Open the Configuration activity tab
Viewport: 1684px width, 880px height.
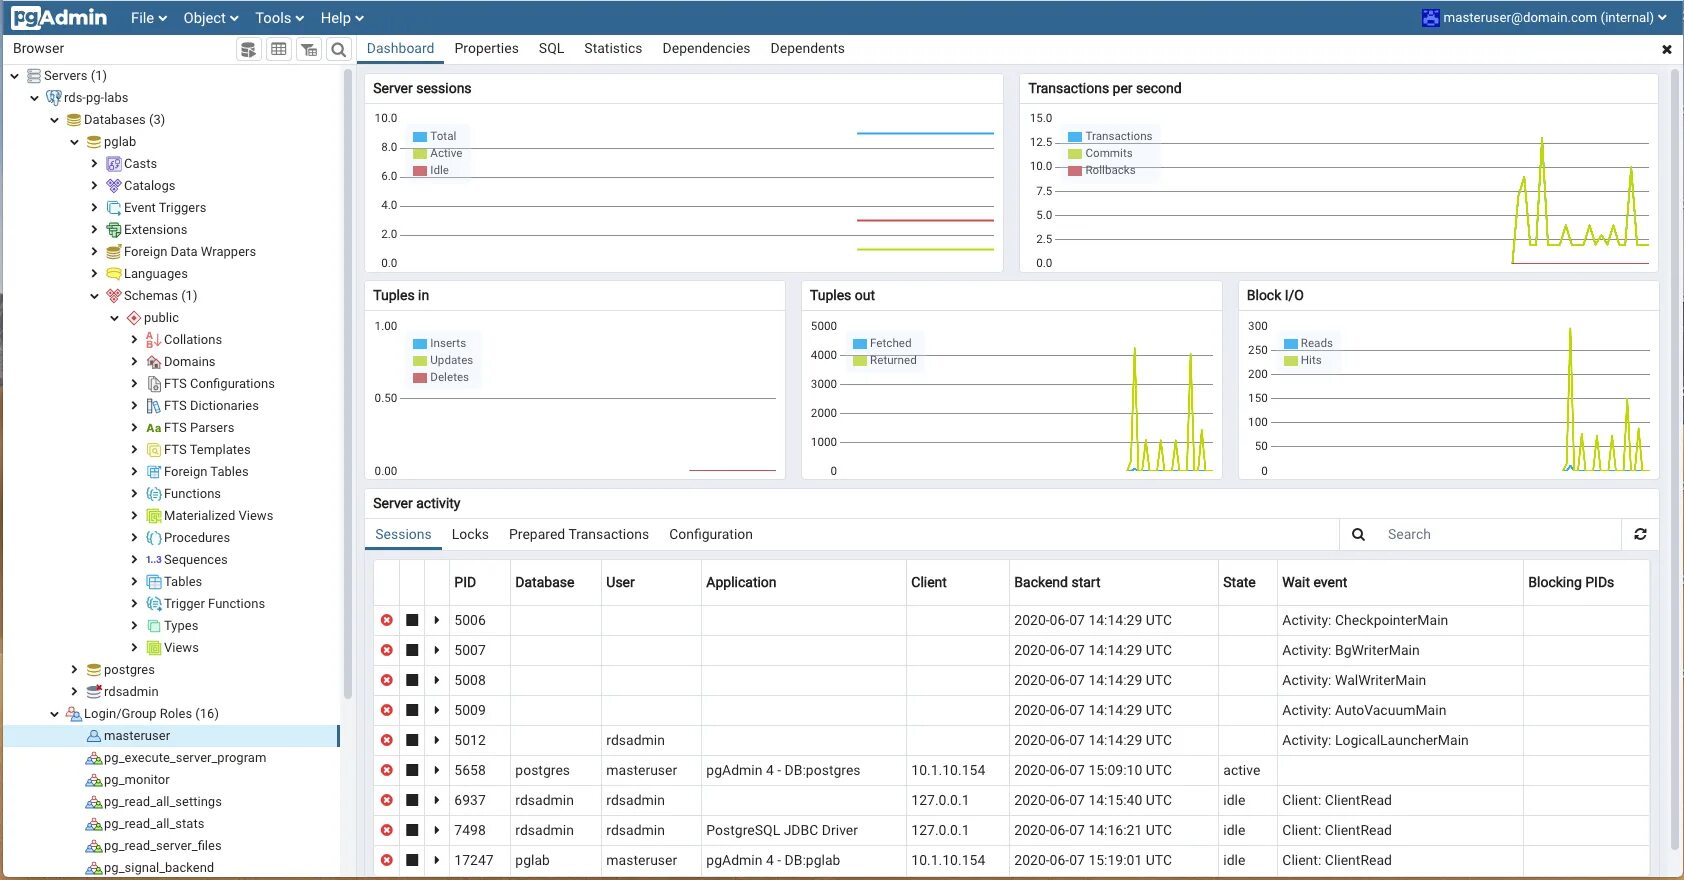click(711, 534)
